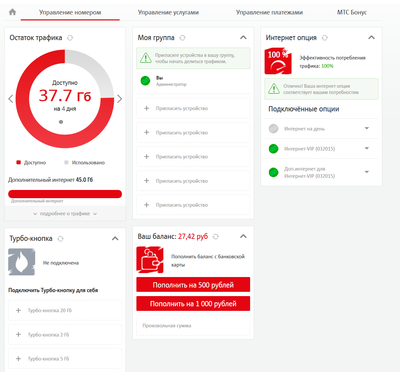Open the МТС Бонус tab
The width and height of the screenshot is (400, 372).
tap(352, 13)
